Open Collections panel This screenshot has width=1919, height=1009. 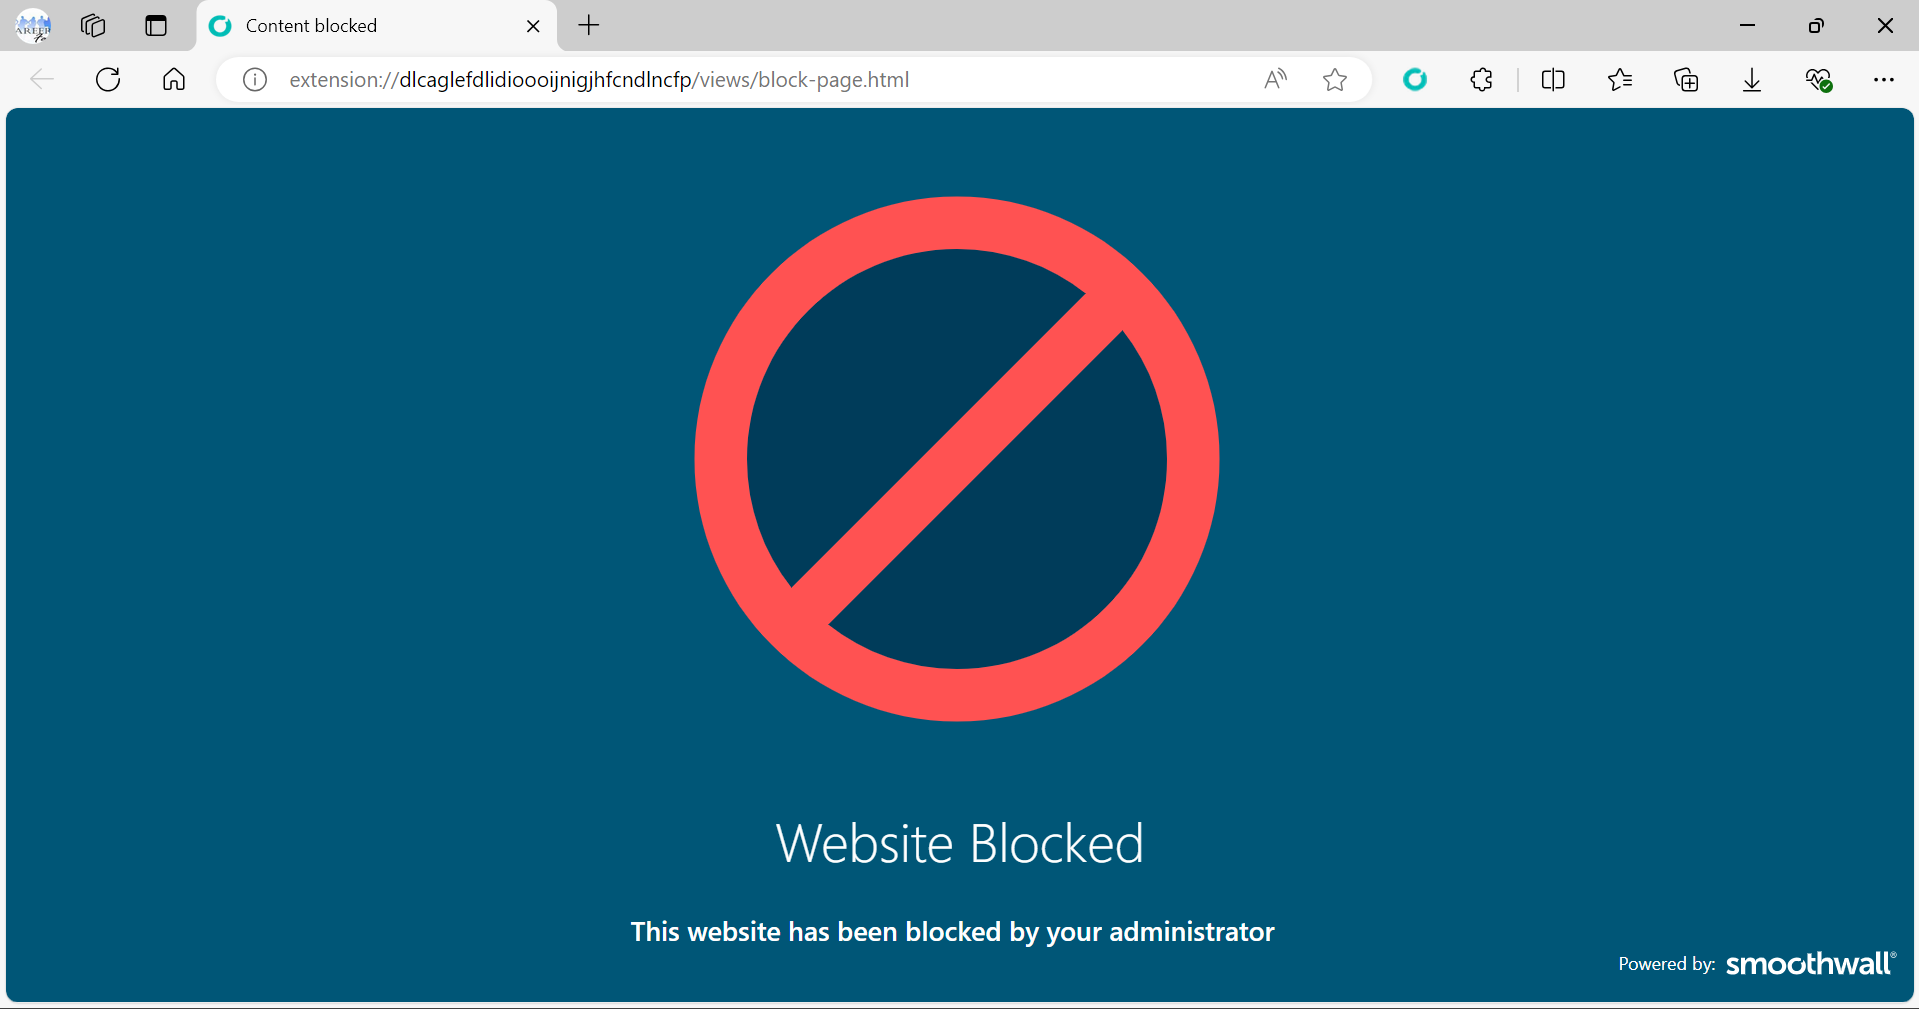point(1686,79)
